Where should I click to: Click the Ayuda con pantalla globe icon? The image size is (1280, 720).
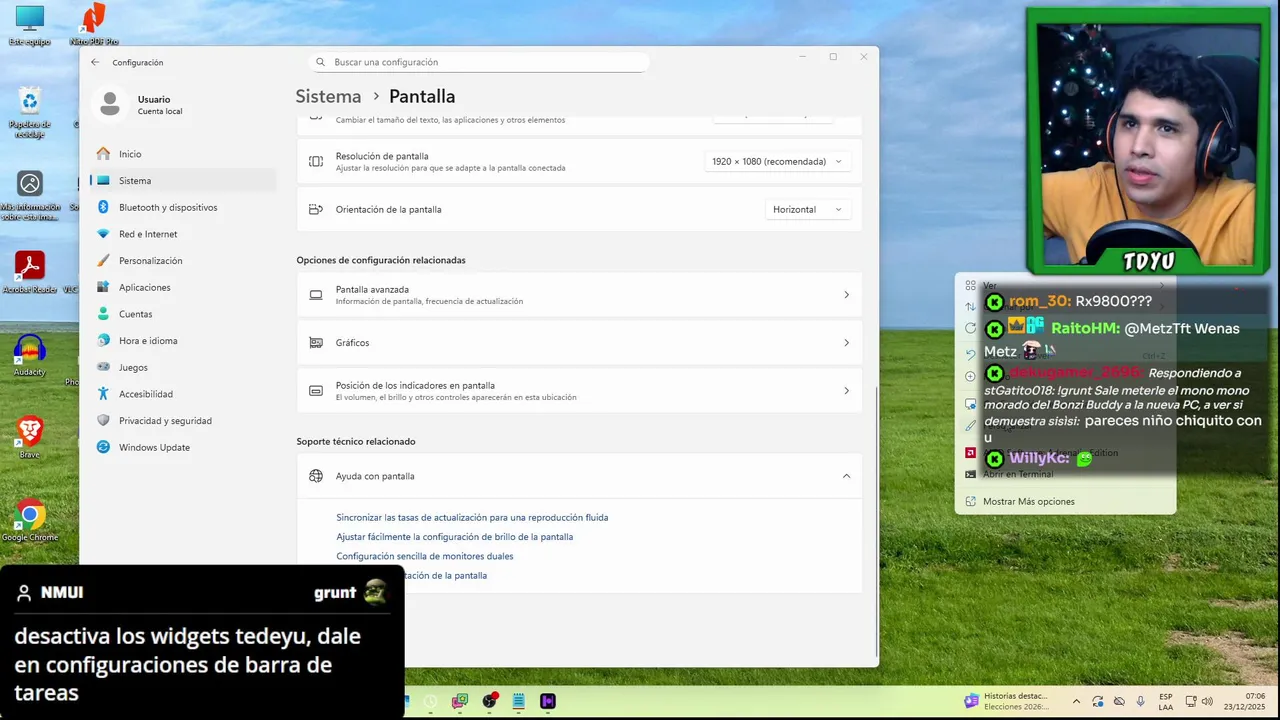(316, 476)
